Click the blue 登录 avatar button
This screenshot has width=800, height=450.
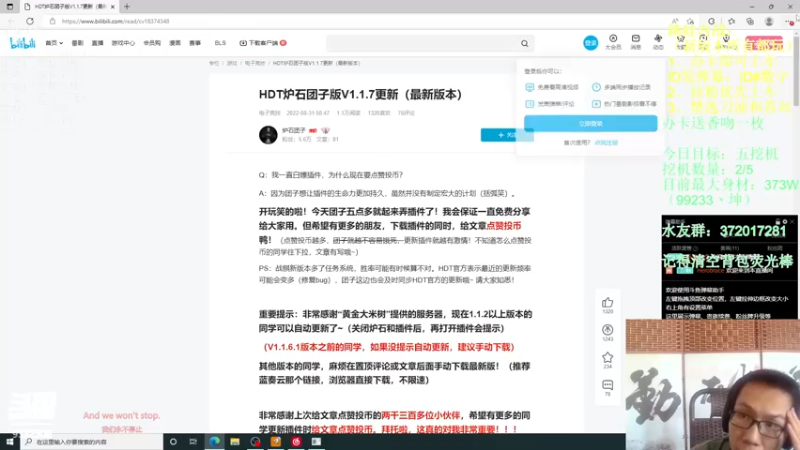click(x=590, y=43)
